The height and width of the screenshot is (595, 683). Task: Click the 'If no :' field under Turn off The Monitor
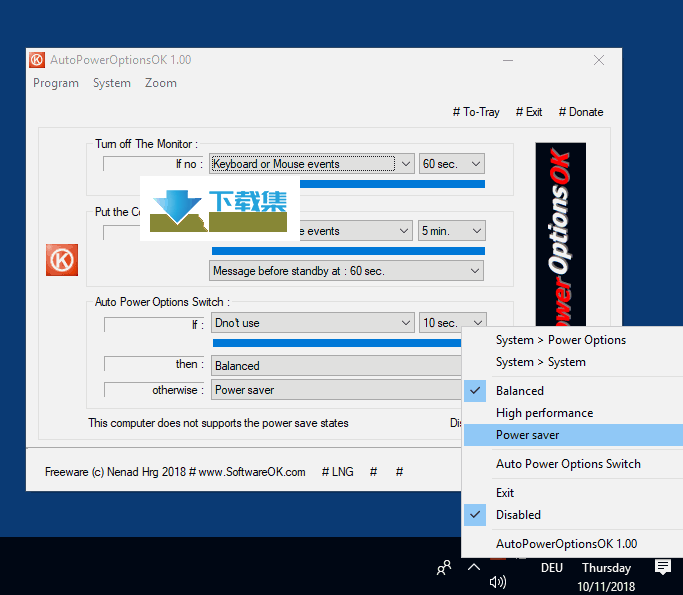pyautogui.click(x=153, y=164)
